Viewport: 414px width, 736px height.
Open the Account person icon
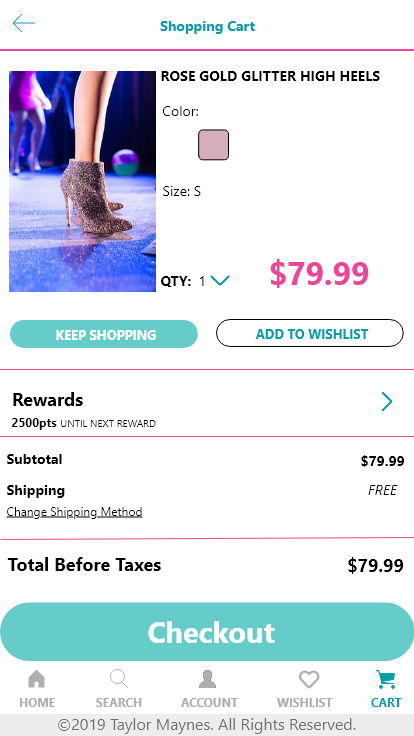[x=207, y=679]
